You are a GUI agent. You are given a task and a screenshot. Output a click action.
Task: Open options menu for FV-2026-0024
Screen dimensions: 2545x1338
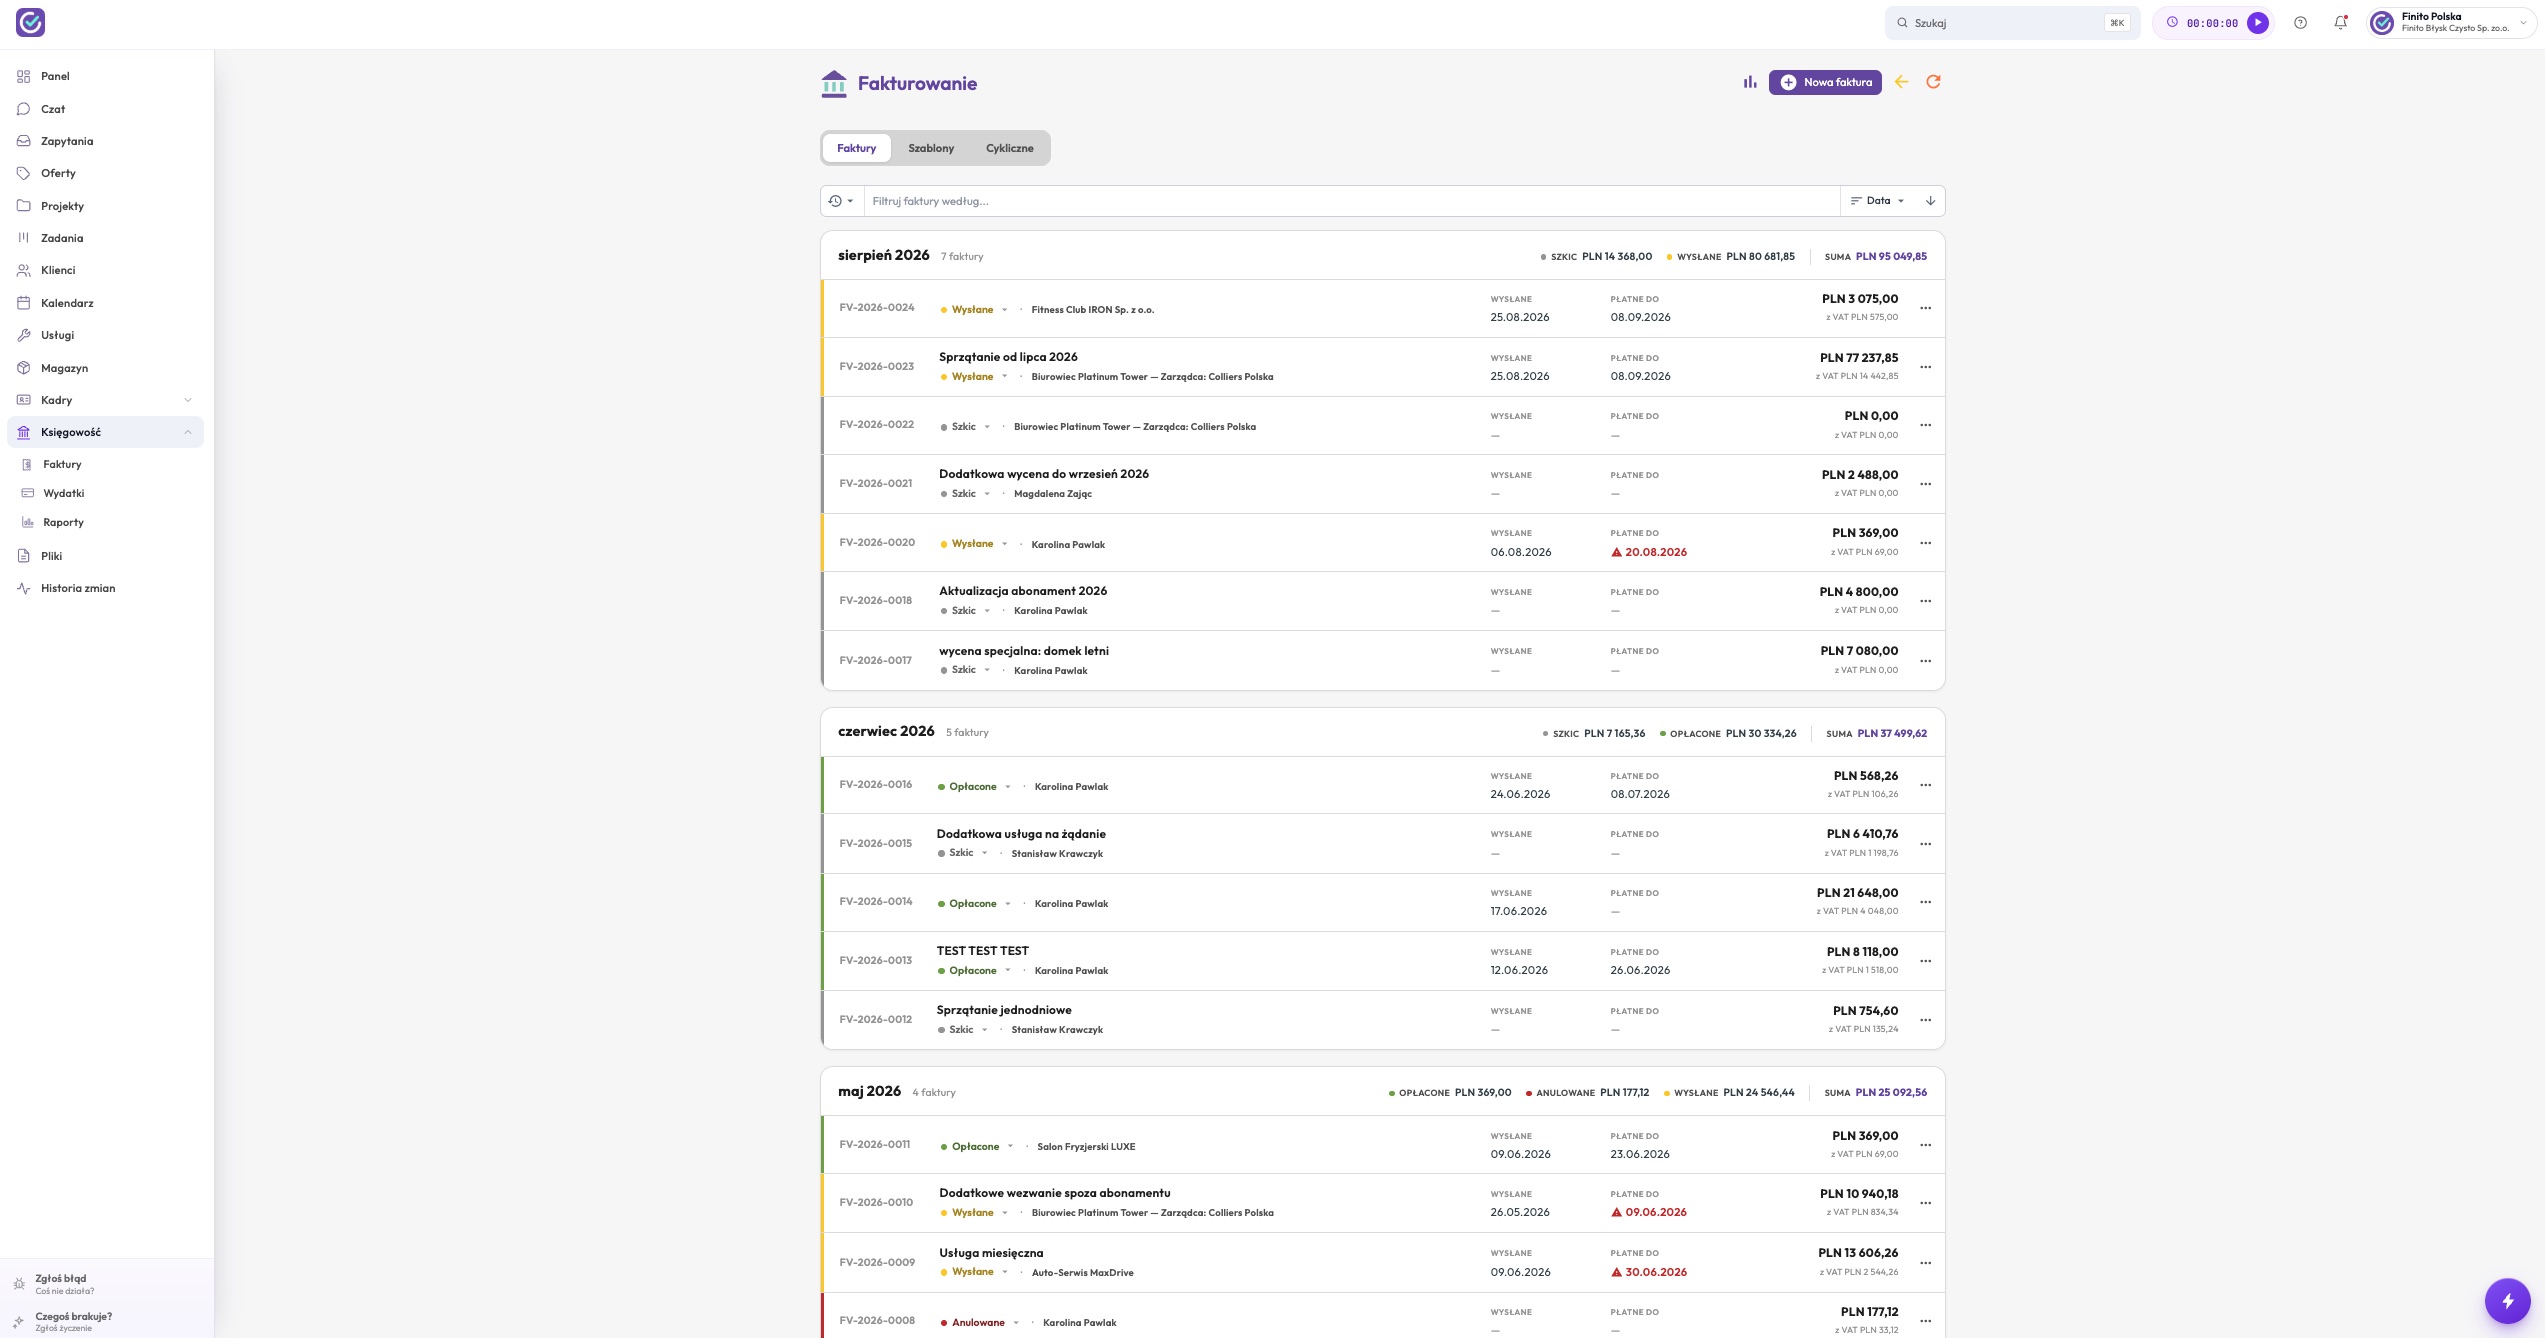click(x=1925, y=308)
